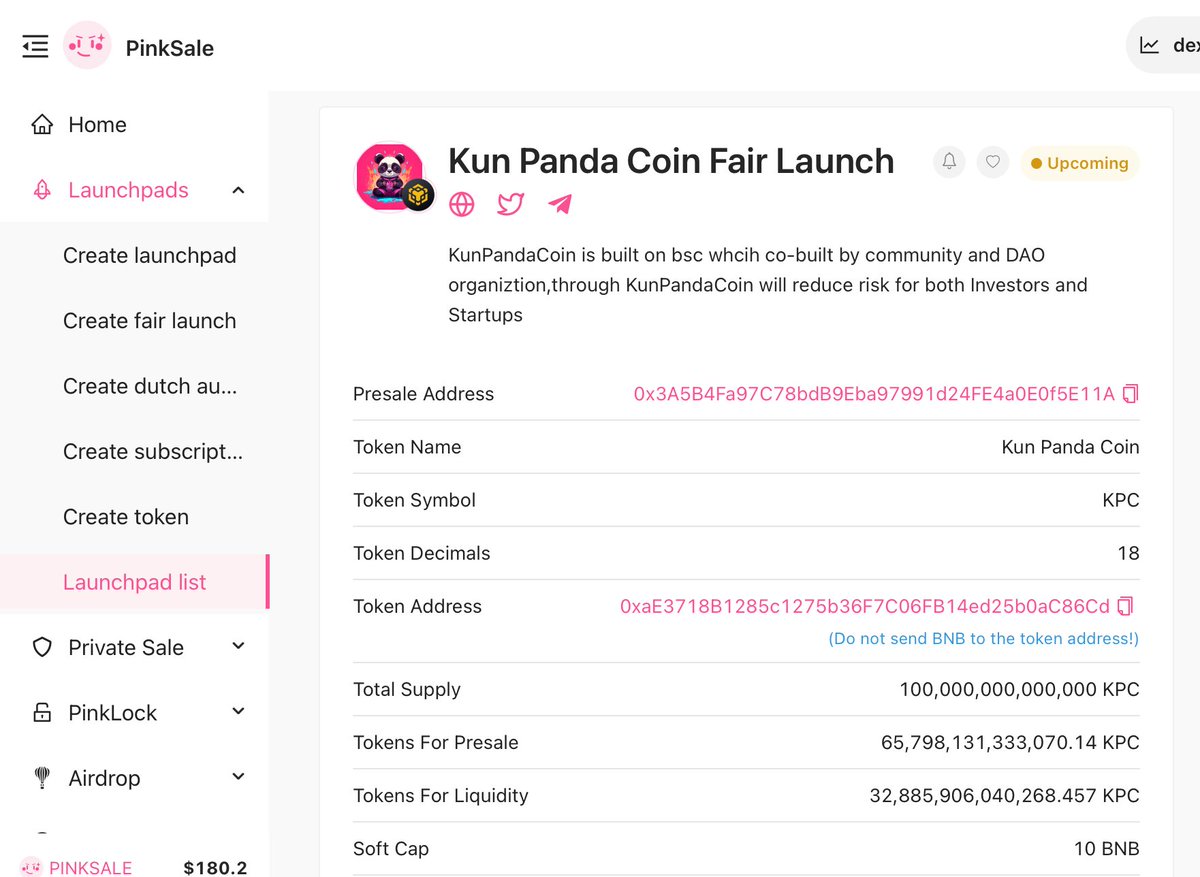Toggle the heart favorite icon
Viewport: 1200px width, 877px height.
[993, 162]
